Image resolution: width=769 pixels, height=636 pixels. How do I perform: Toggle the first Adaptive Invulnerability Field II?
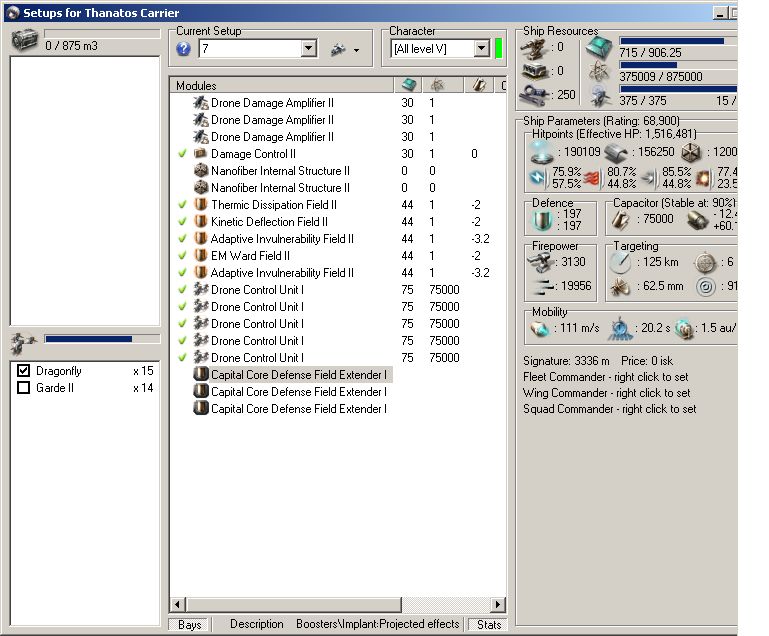(182, 239)
